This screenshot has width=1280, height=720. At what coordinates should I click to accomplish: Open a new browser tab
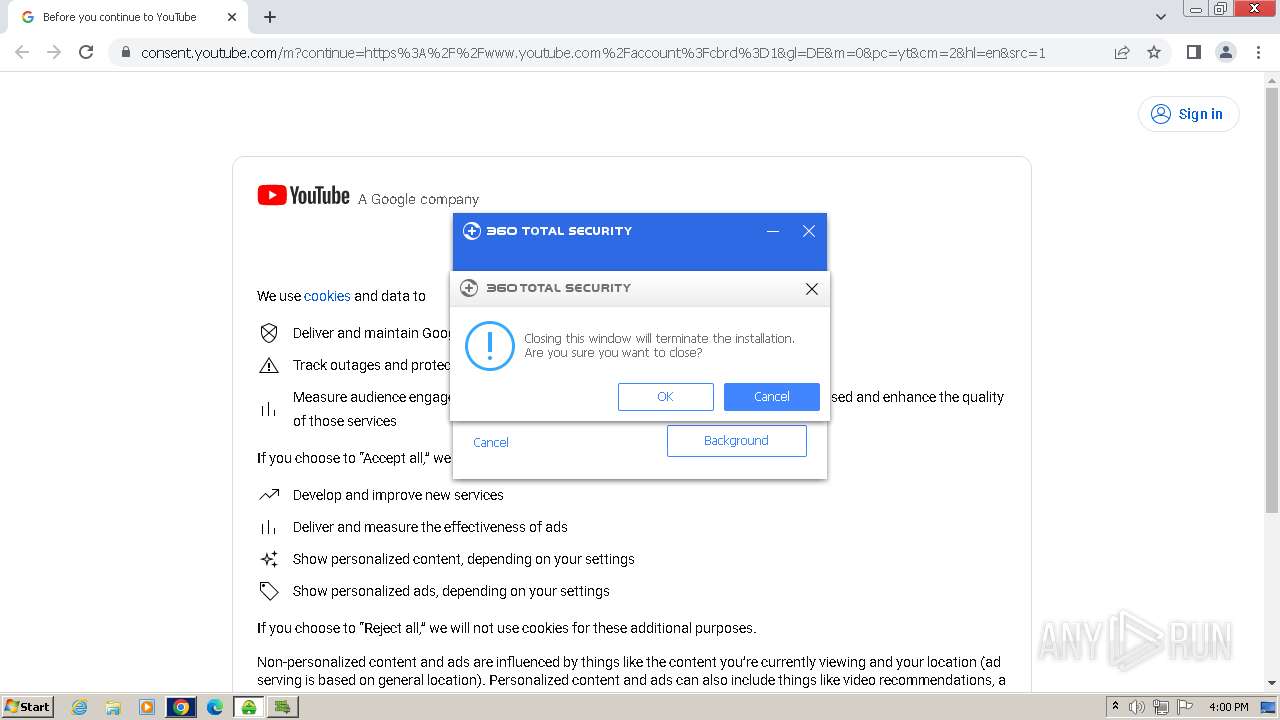270,17
